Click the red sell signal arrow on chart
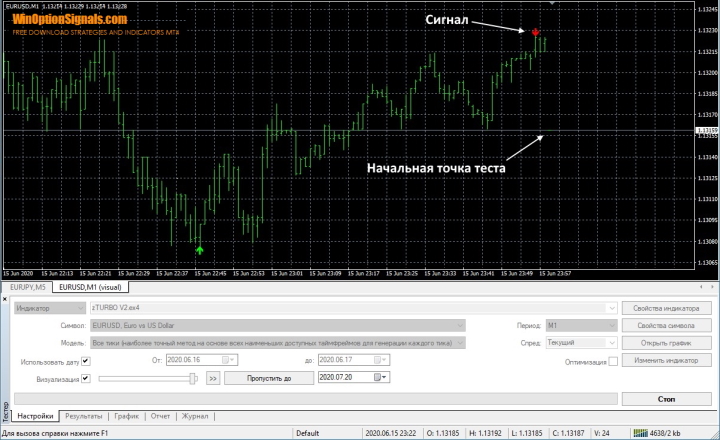Viewport: 720px width, 440px height. [536, 33]
